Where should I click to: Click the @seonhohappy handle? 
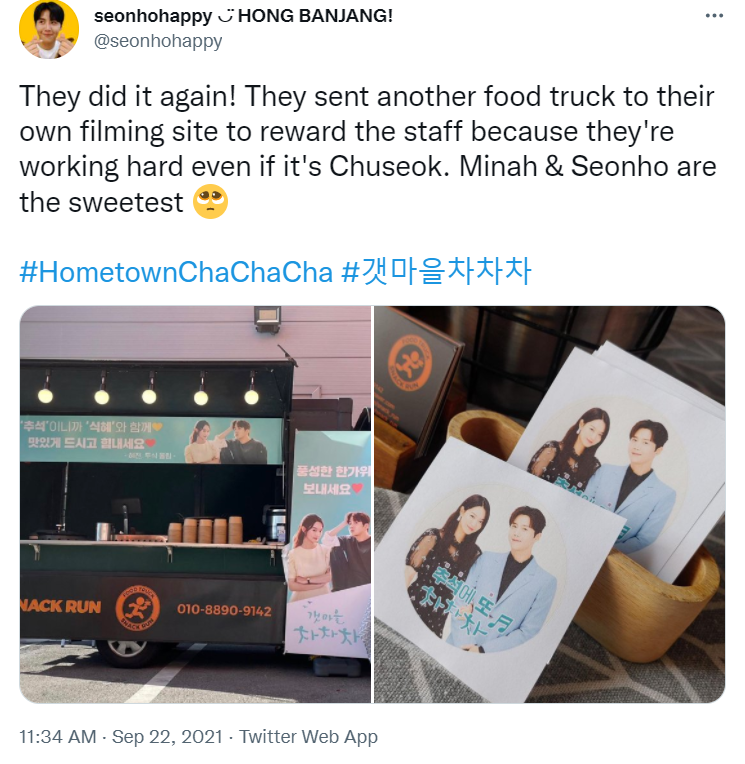[x=158, y=41]
